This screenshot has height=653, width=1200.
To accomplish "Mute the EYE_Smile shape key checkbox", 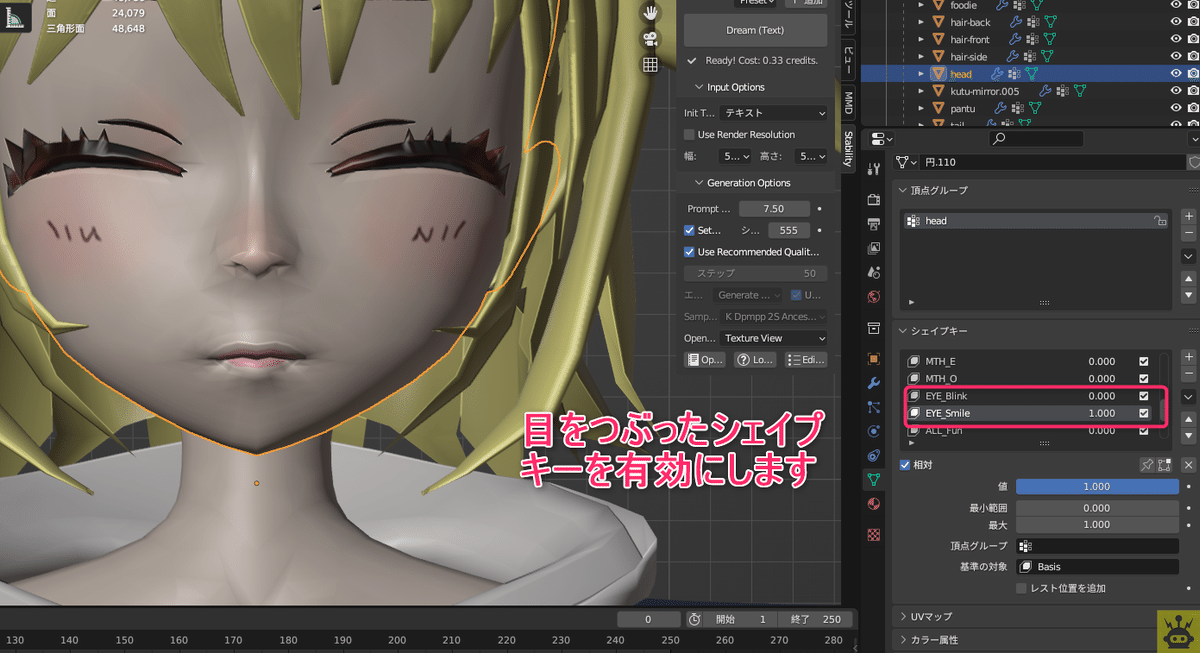I will click(x=1144, y=413).
